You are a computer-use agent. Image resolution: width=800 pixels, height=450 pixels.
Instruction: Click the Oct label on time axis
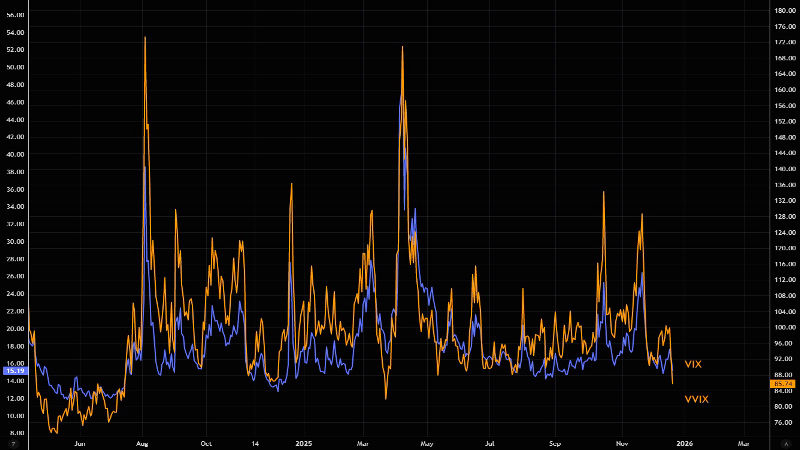(205, 441)
